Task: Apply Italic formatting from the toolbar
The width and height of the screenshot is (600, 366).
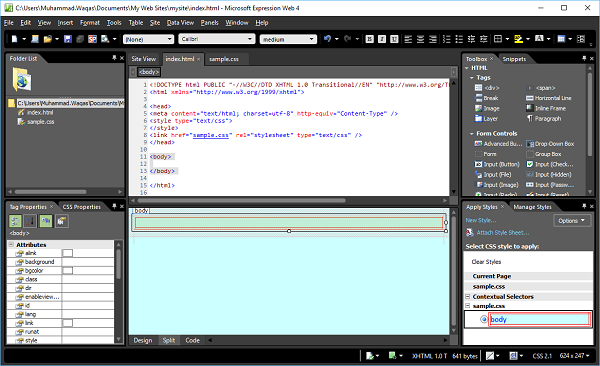Action: 382,39
